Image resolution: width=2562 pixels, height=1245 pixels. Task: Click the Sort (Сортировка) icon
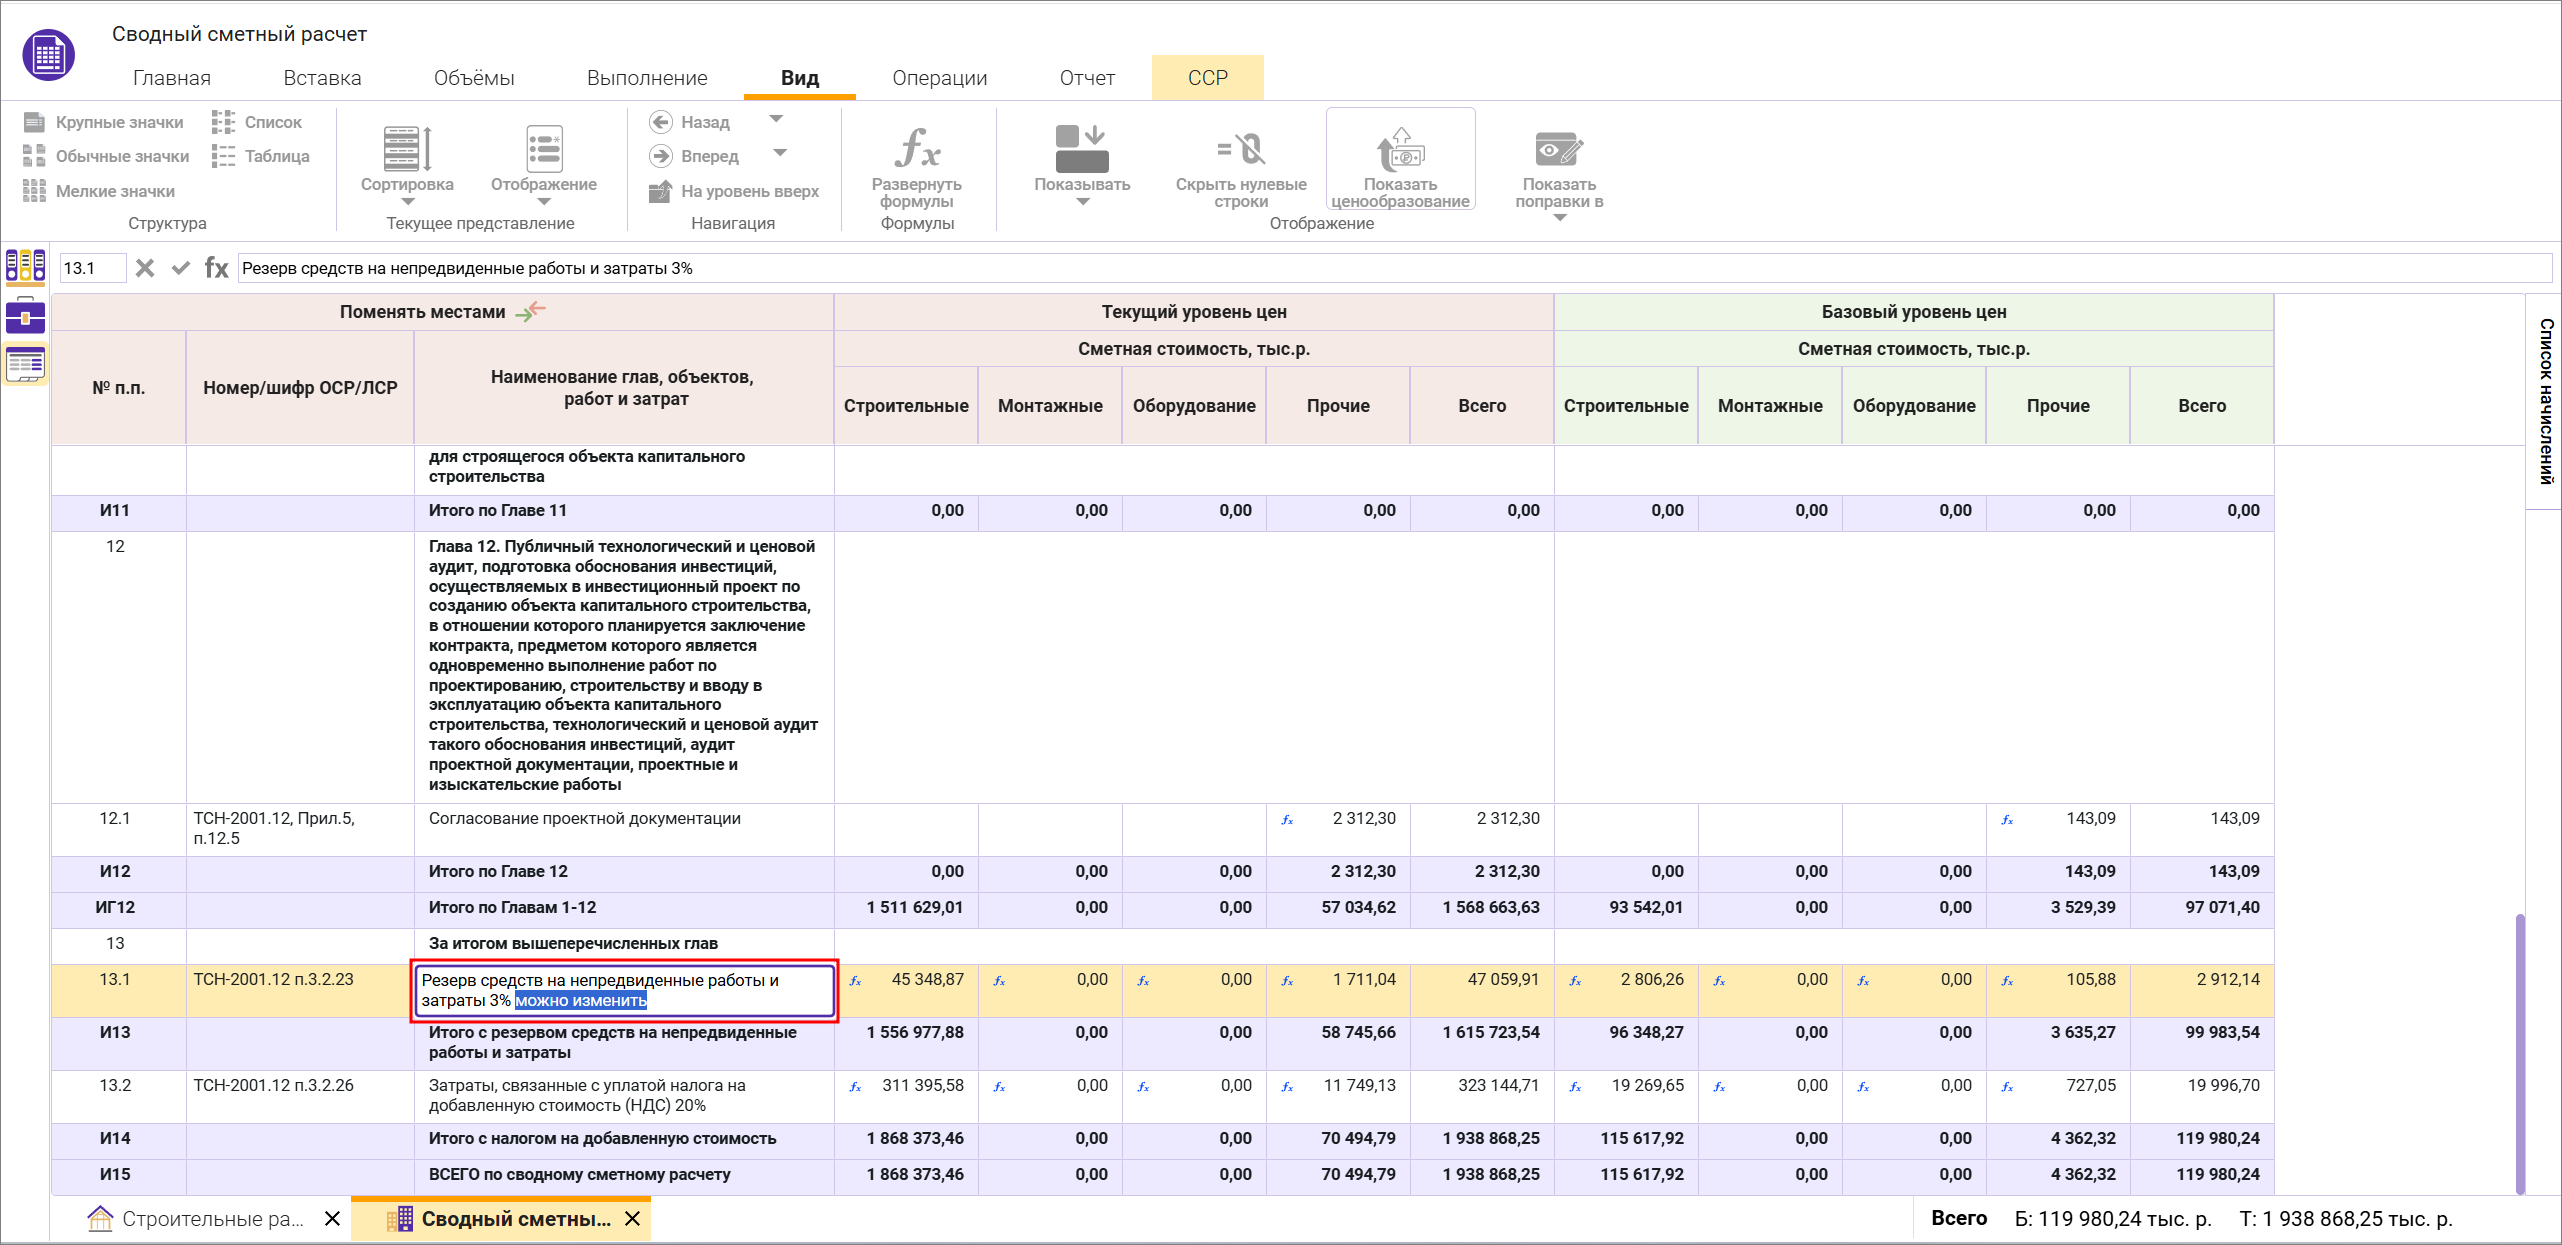point(407,150)
